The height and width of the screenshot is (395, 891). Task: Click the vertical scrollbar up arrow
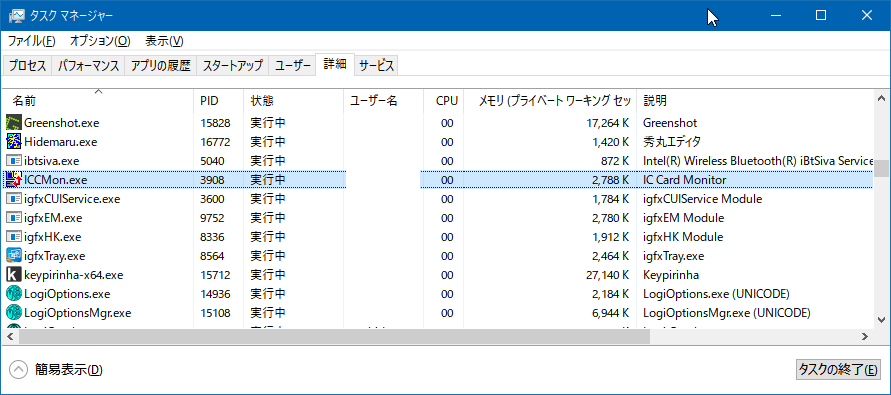click(881, 98)
